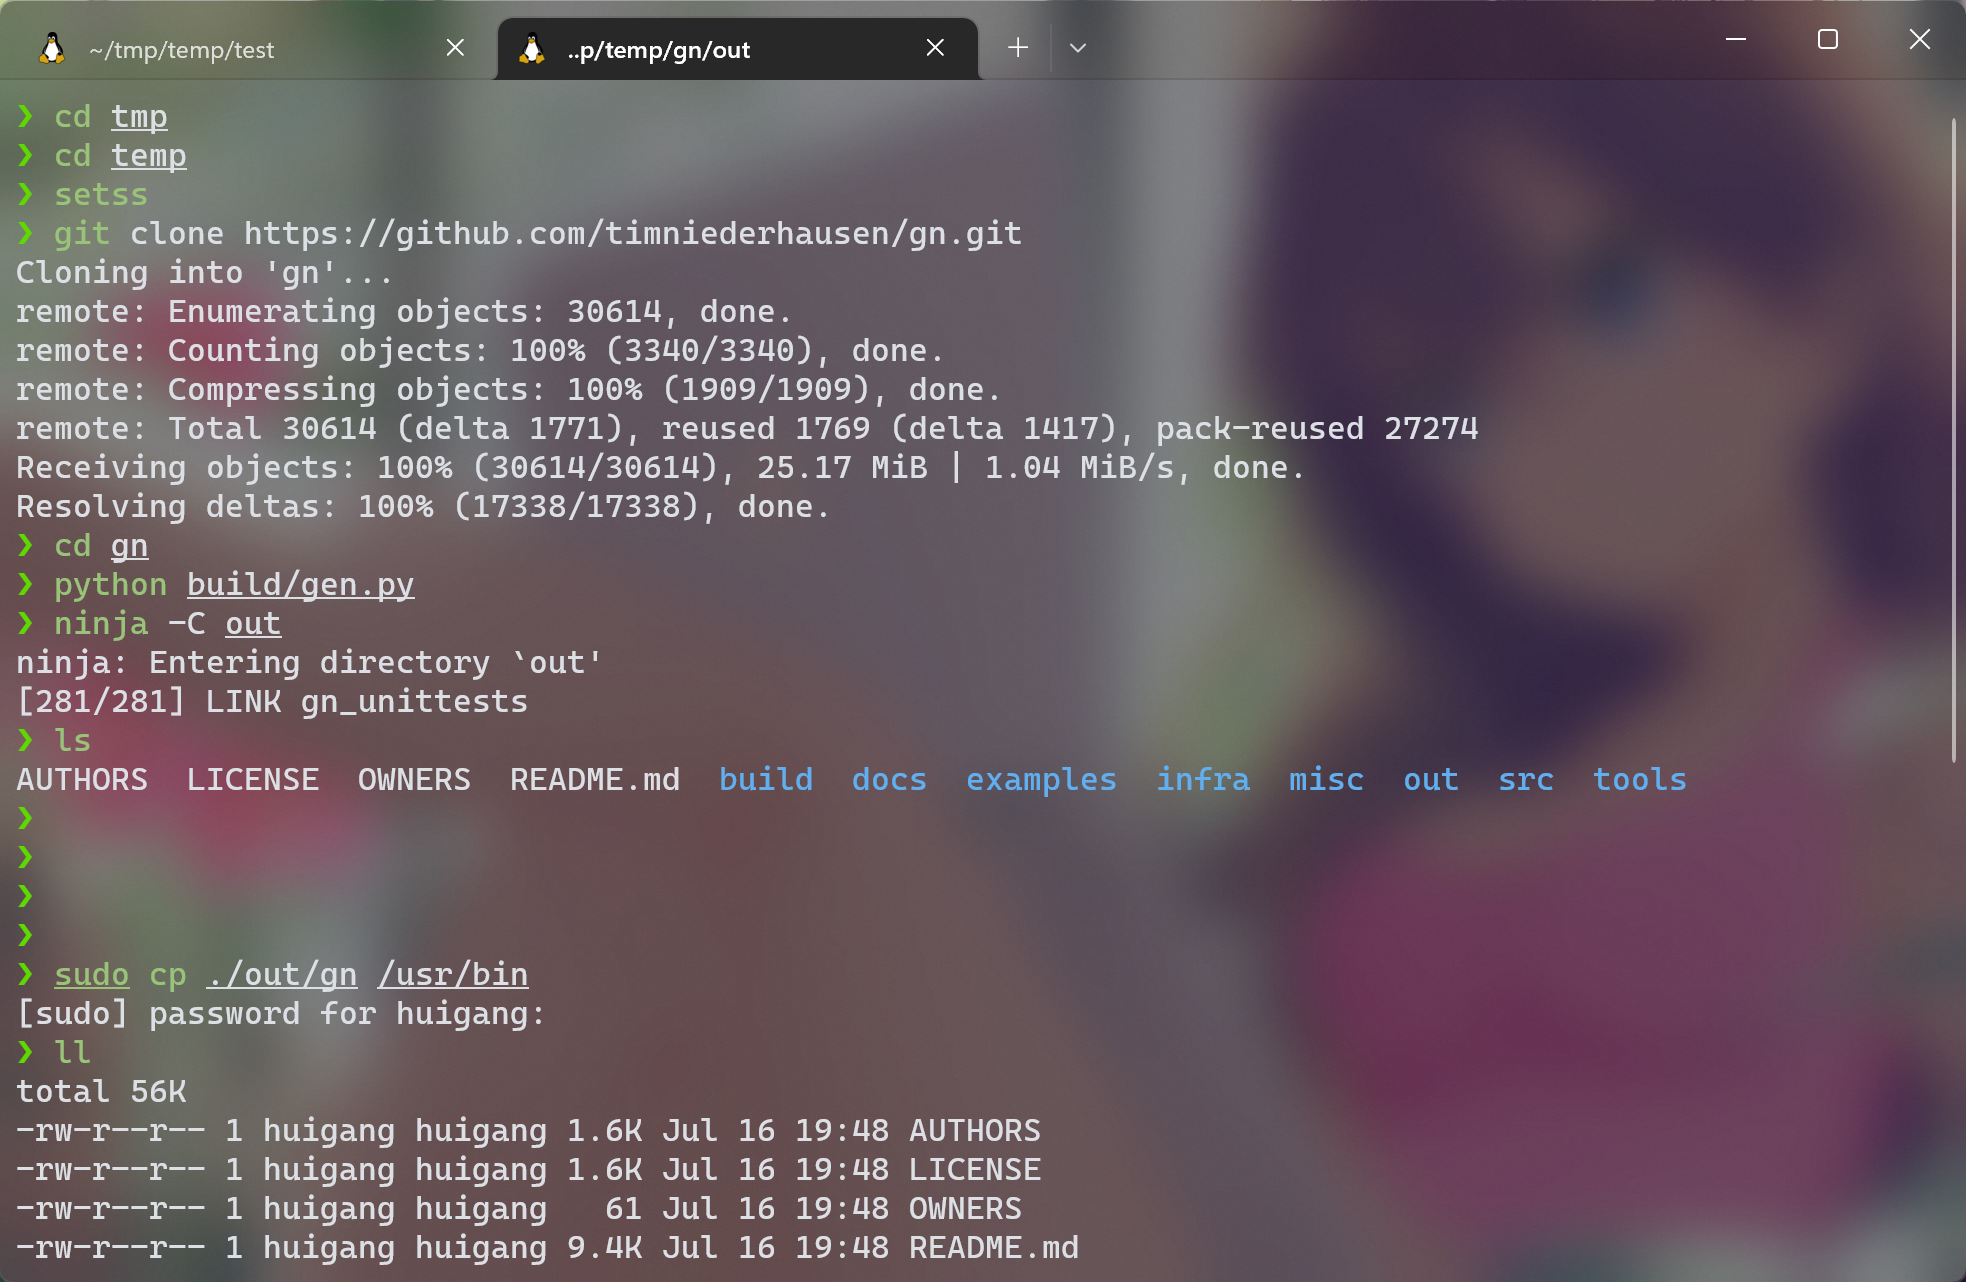Click 'Cloning into 'gn'...' line
The width and height of the screenshot is (1966, 1282).
point(204,273)
